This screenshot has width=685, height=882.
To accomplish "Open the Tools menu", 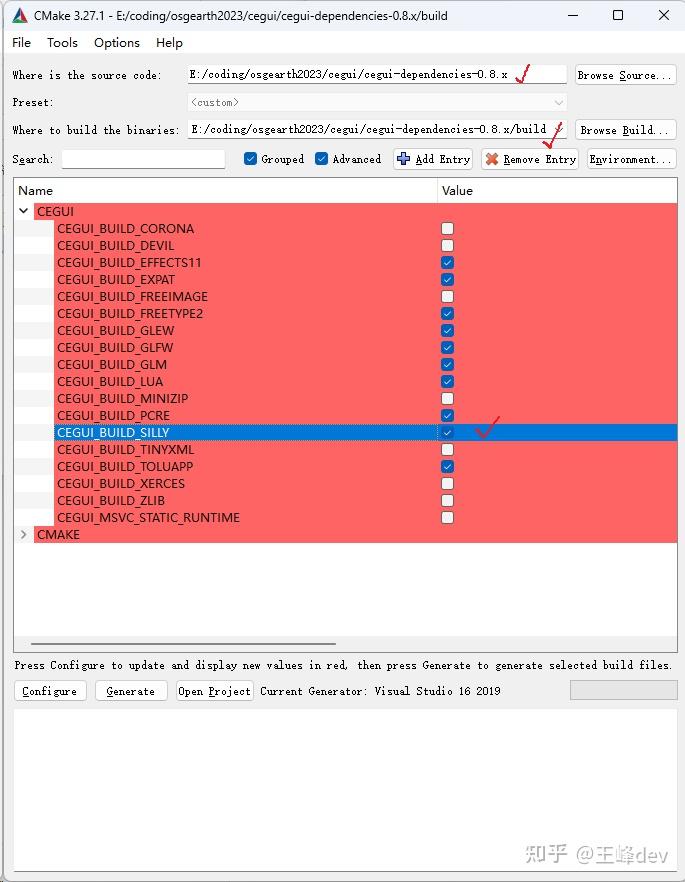I will [x=62, y=43].
